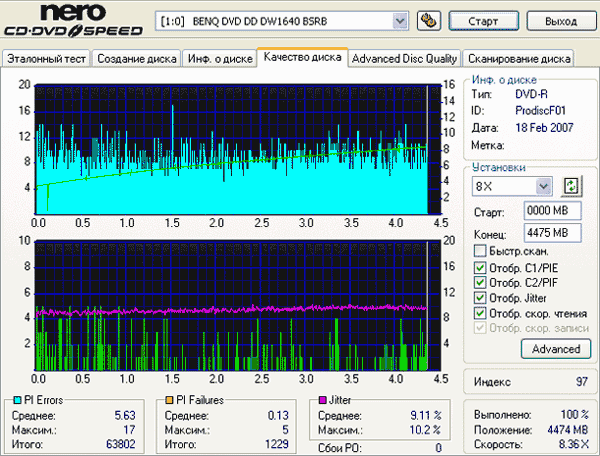Expand the 8X scan speed dropdown
Viewport: 600px width, 456px height.
543,186
